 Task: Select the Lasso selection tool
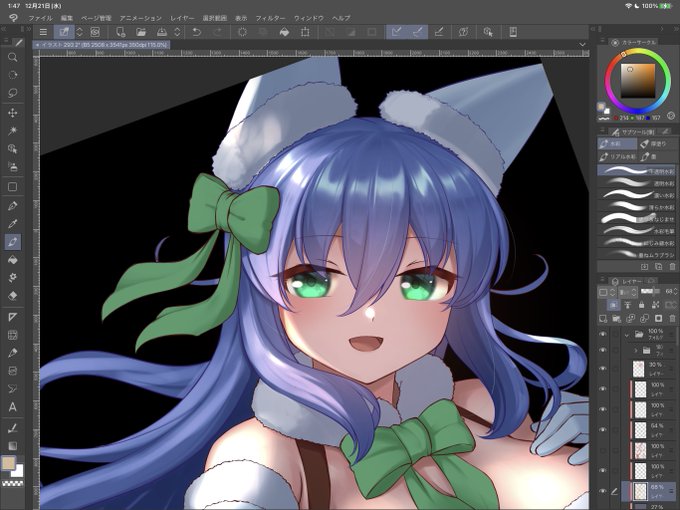pyautogui.click(x=13, y=93)
